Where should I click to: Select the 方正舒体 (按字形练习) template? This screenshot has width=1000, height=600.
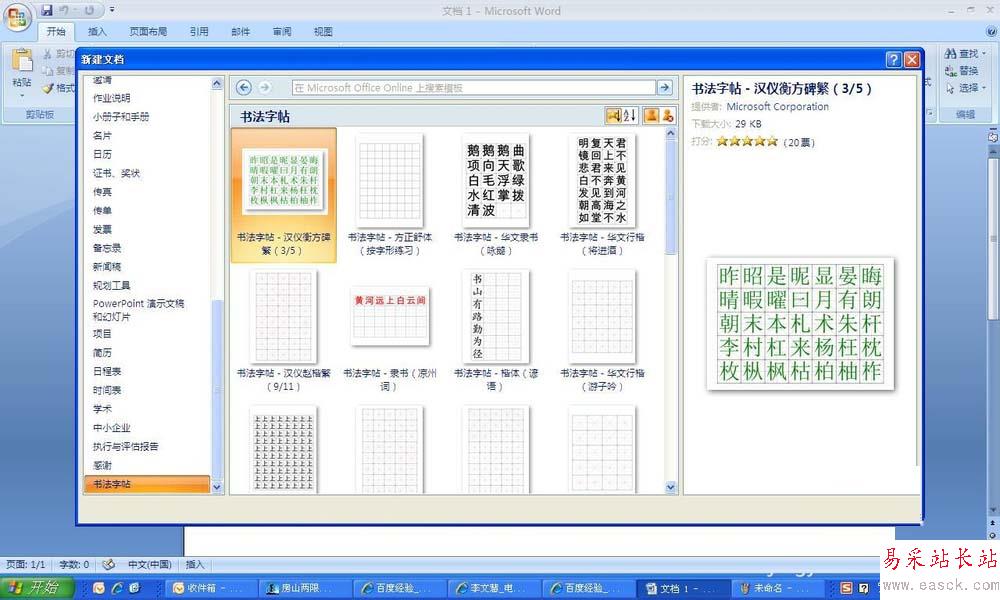pyautogui.click(x=390, y=195)
